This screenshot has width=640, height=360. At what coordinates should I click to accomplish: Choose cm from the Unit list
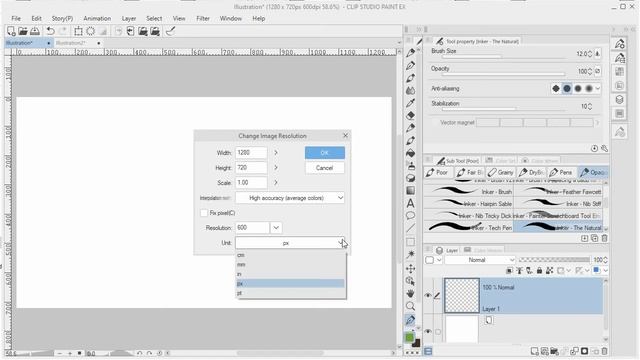coord(291,255)
